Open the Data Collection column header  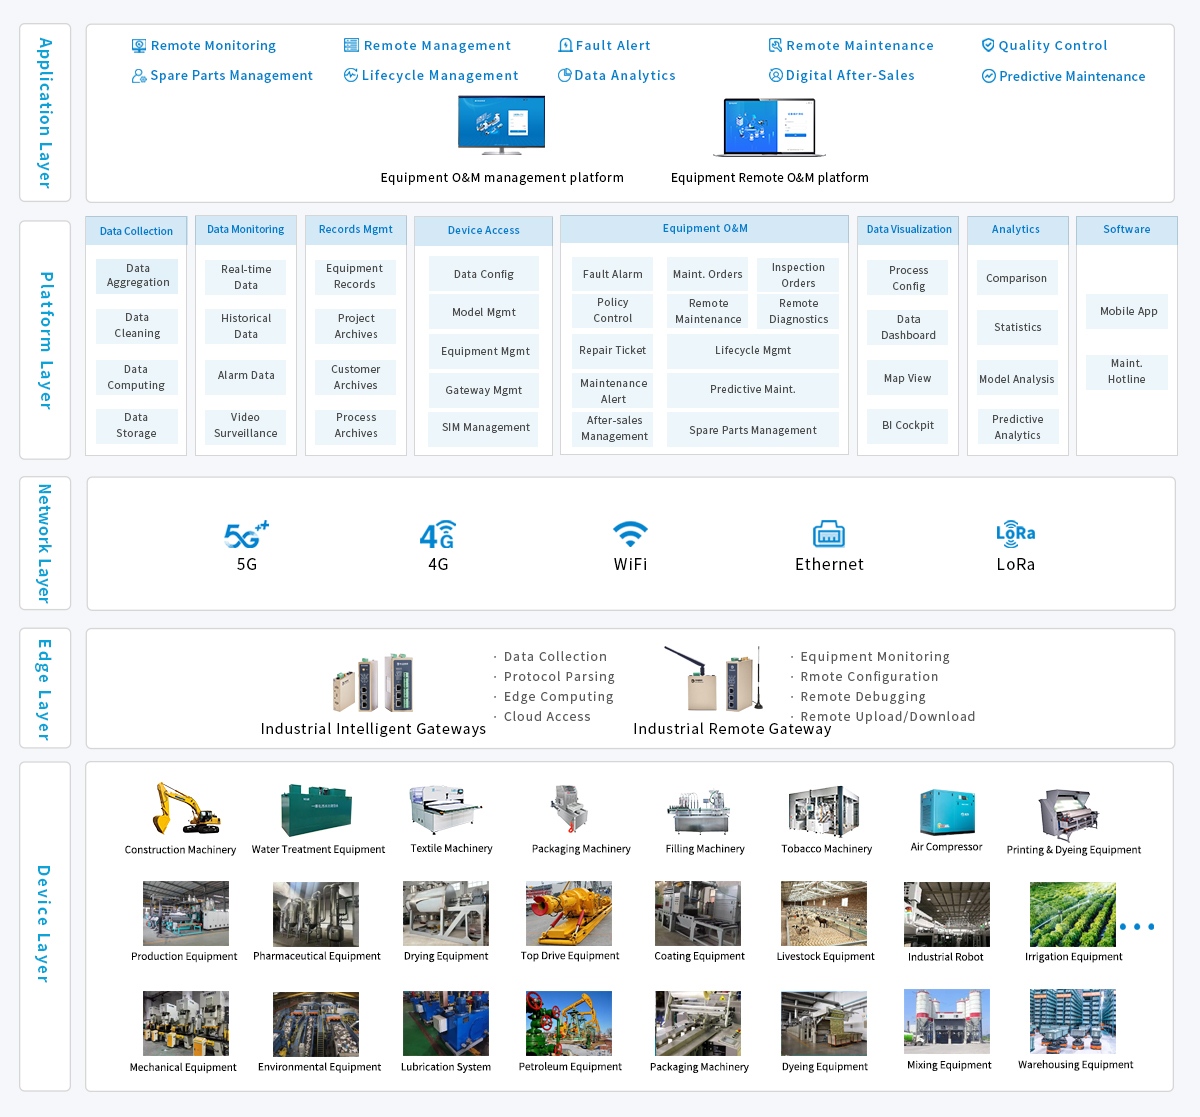(136, 231)
